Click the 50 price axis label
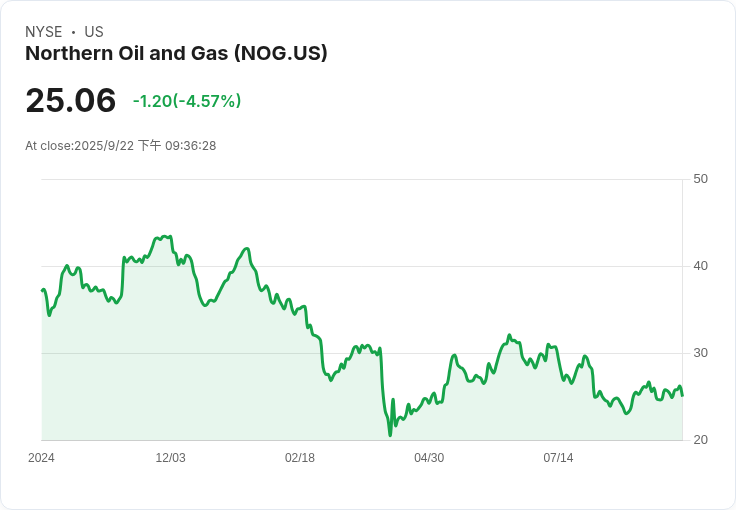The image size is (736, 510). pyautogui.click(x=700, y=179)
